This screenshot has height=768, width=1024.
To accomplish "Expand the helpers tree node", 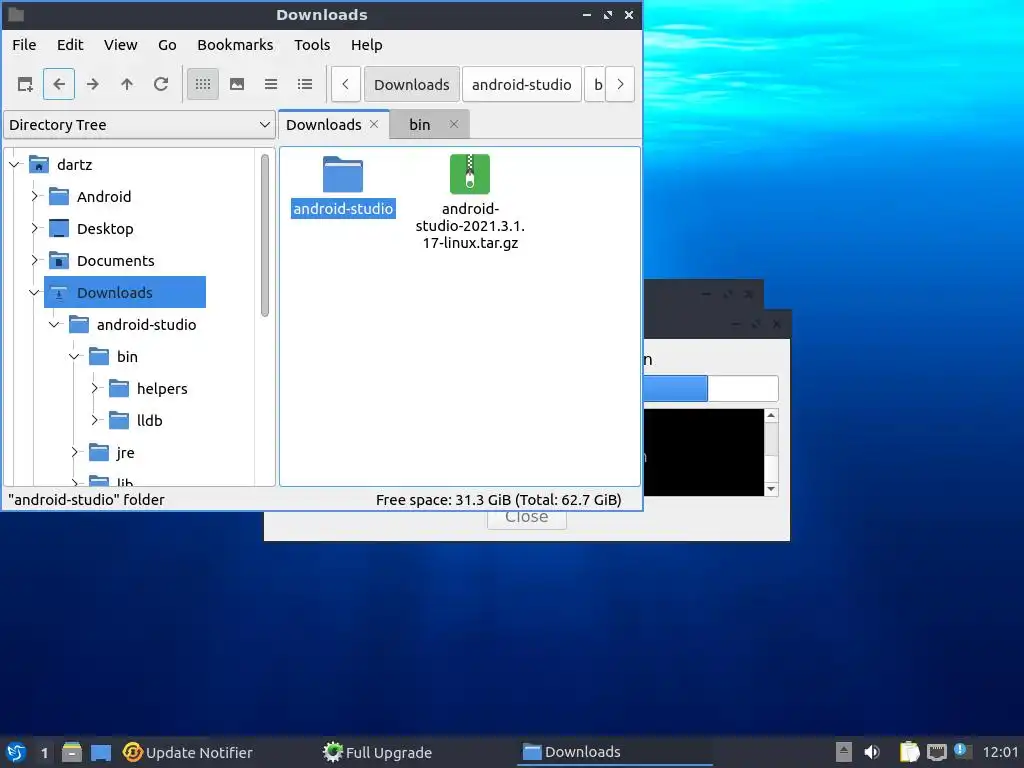I will click(95, 388).
